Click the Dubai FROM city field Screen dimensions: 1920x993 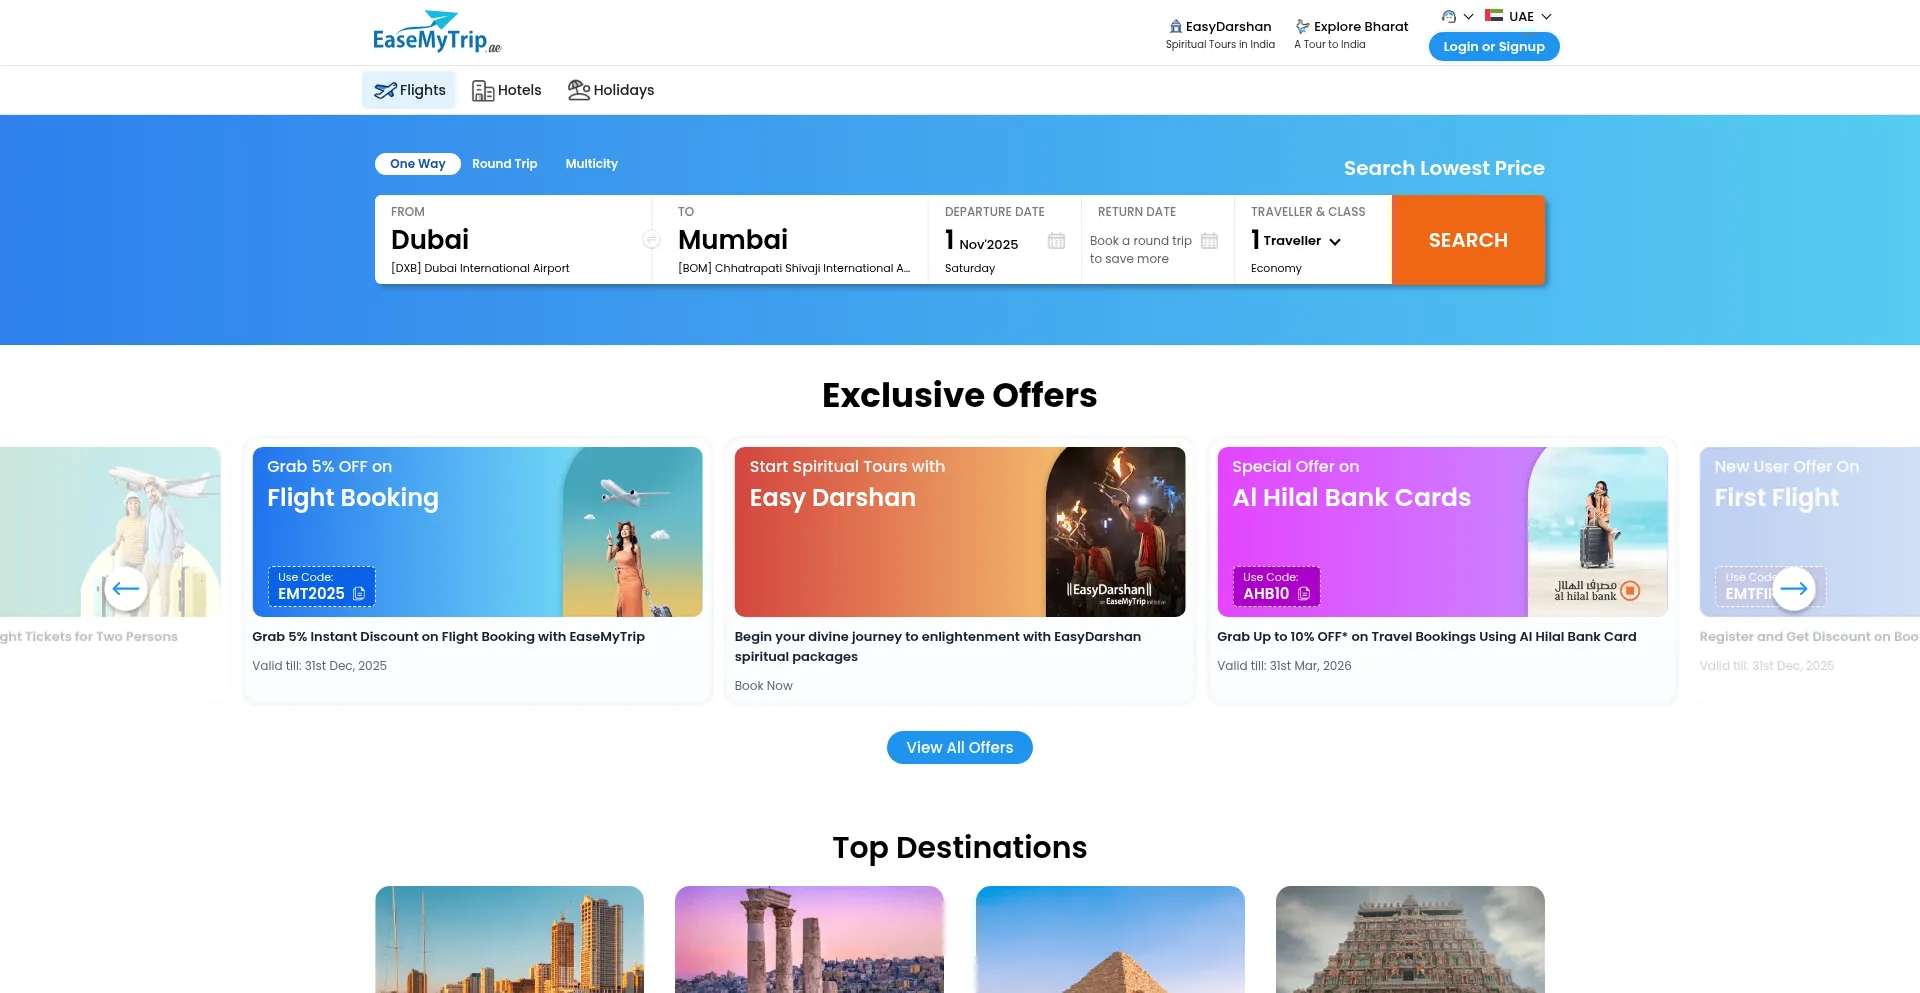pos(513,240)
